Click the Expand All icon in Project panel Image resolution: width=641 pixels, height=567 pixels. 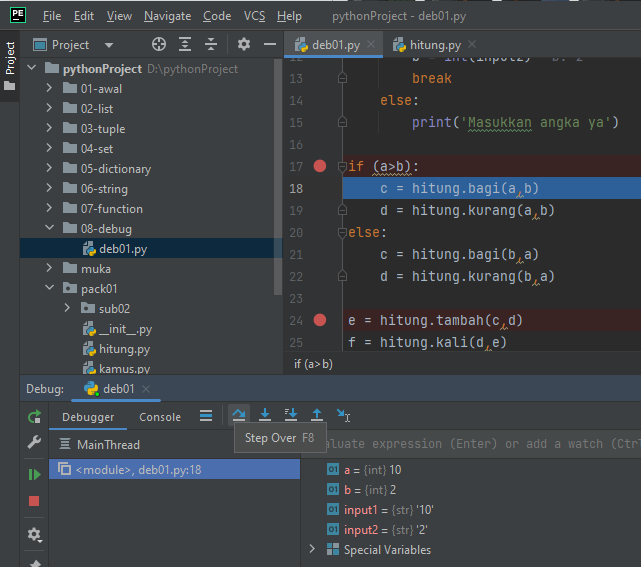[185, 44]
